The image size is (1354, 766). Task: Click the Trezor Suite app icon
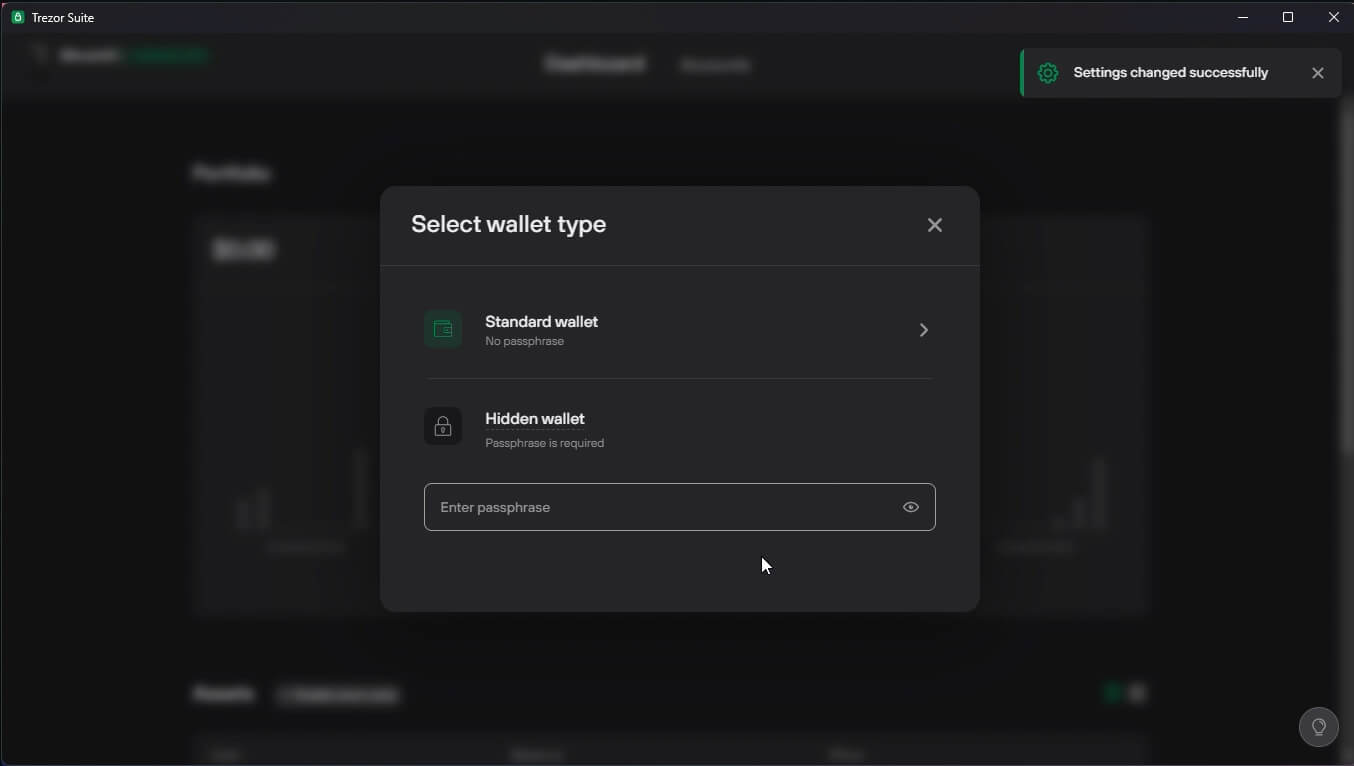[17, 17]
